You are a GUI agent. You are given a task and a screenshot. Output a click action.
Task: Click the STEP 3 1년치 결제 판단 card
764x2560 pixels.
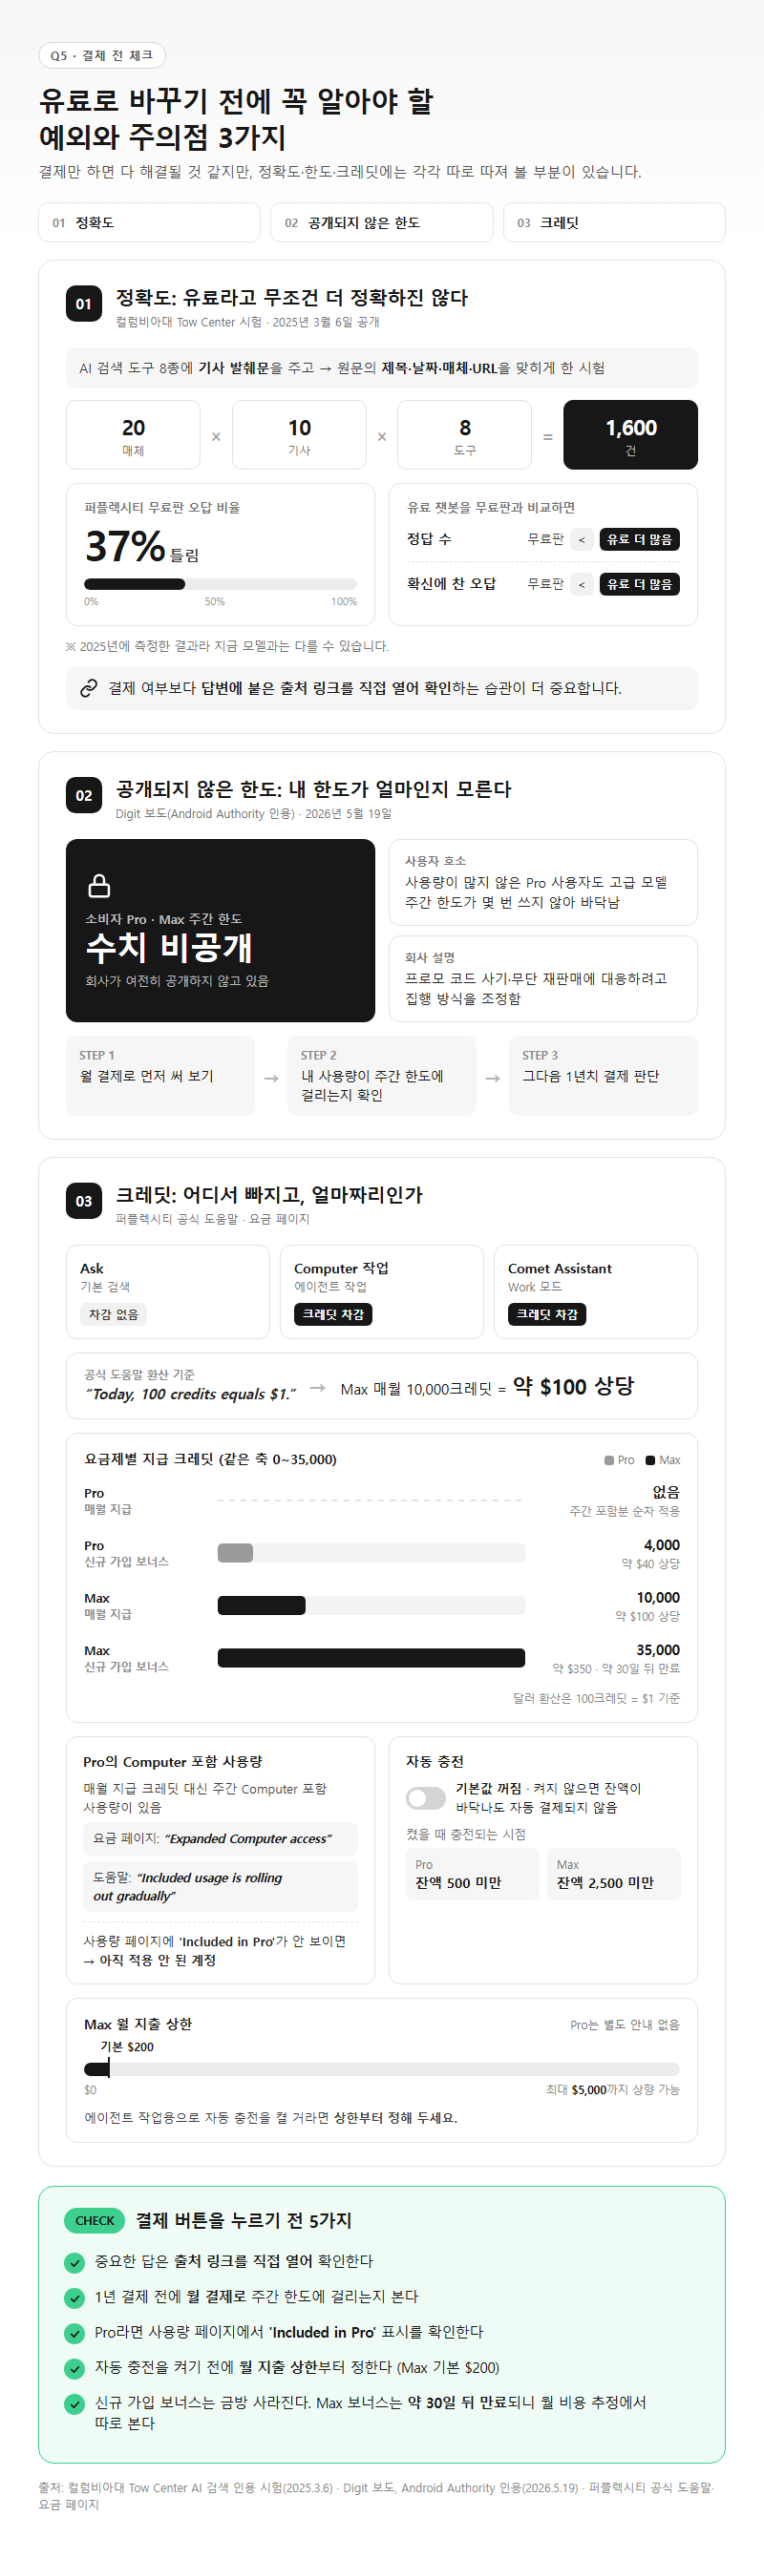pyautogui.click(x=603, y=1075)
